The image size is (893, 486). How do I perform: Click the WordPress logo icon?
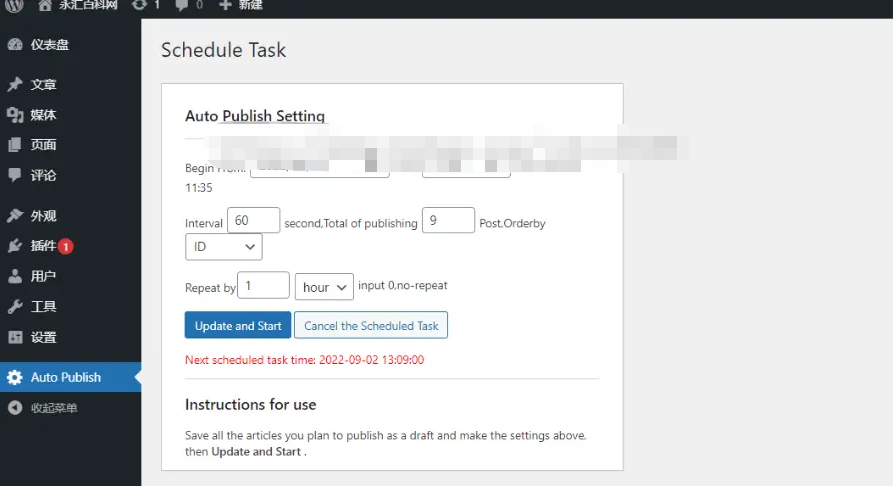click(14, 6)
